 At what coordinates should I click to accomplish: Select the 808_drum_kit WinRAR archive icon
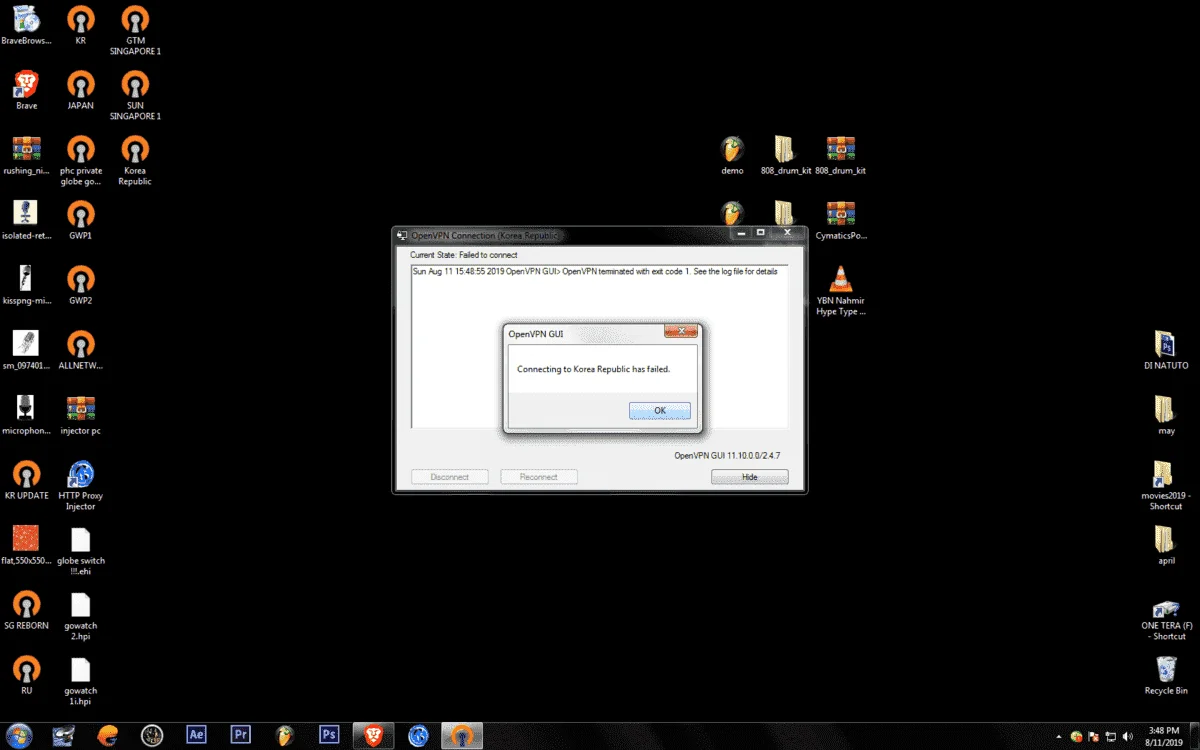840,155
